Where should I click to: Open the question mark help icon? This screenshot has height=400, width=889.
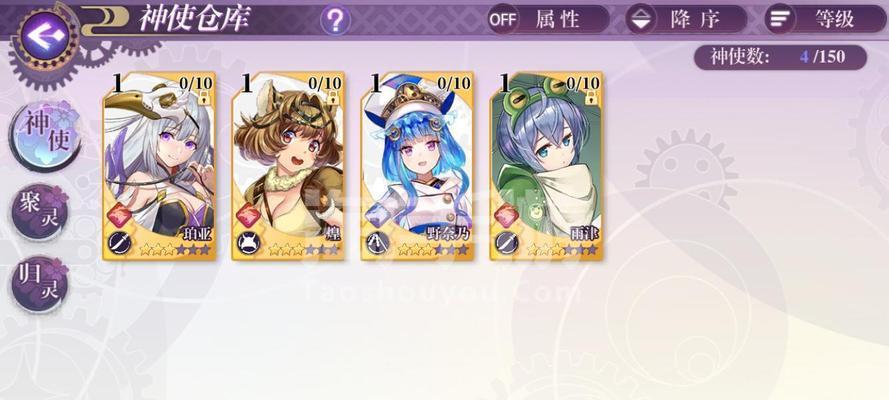tap(335, 20)
